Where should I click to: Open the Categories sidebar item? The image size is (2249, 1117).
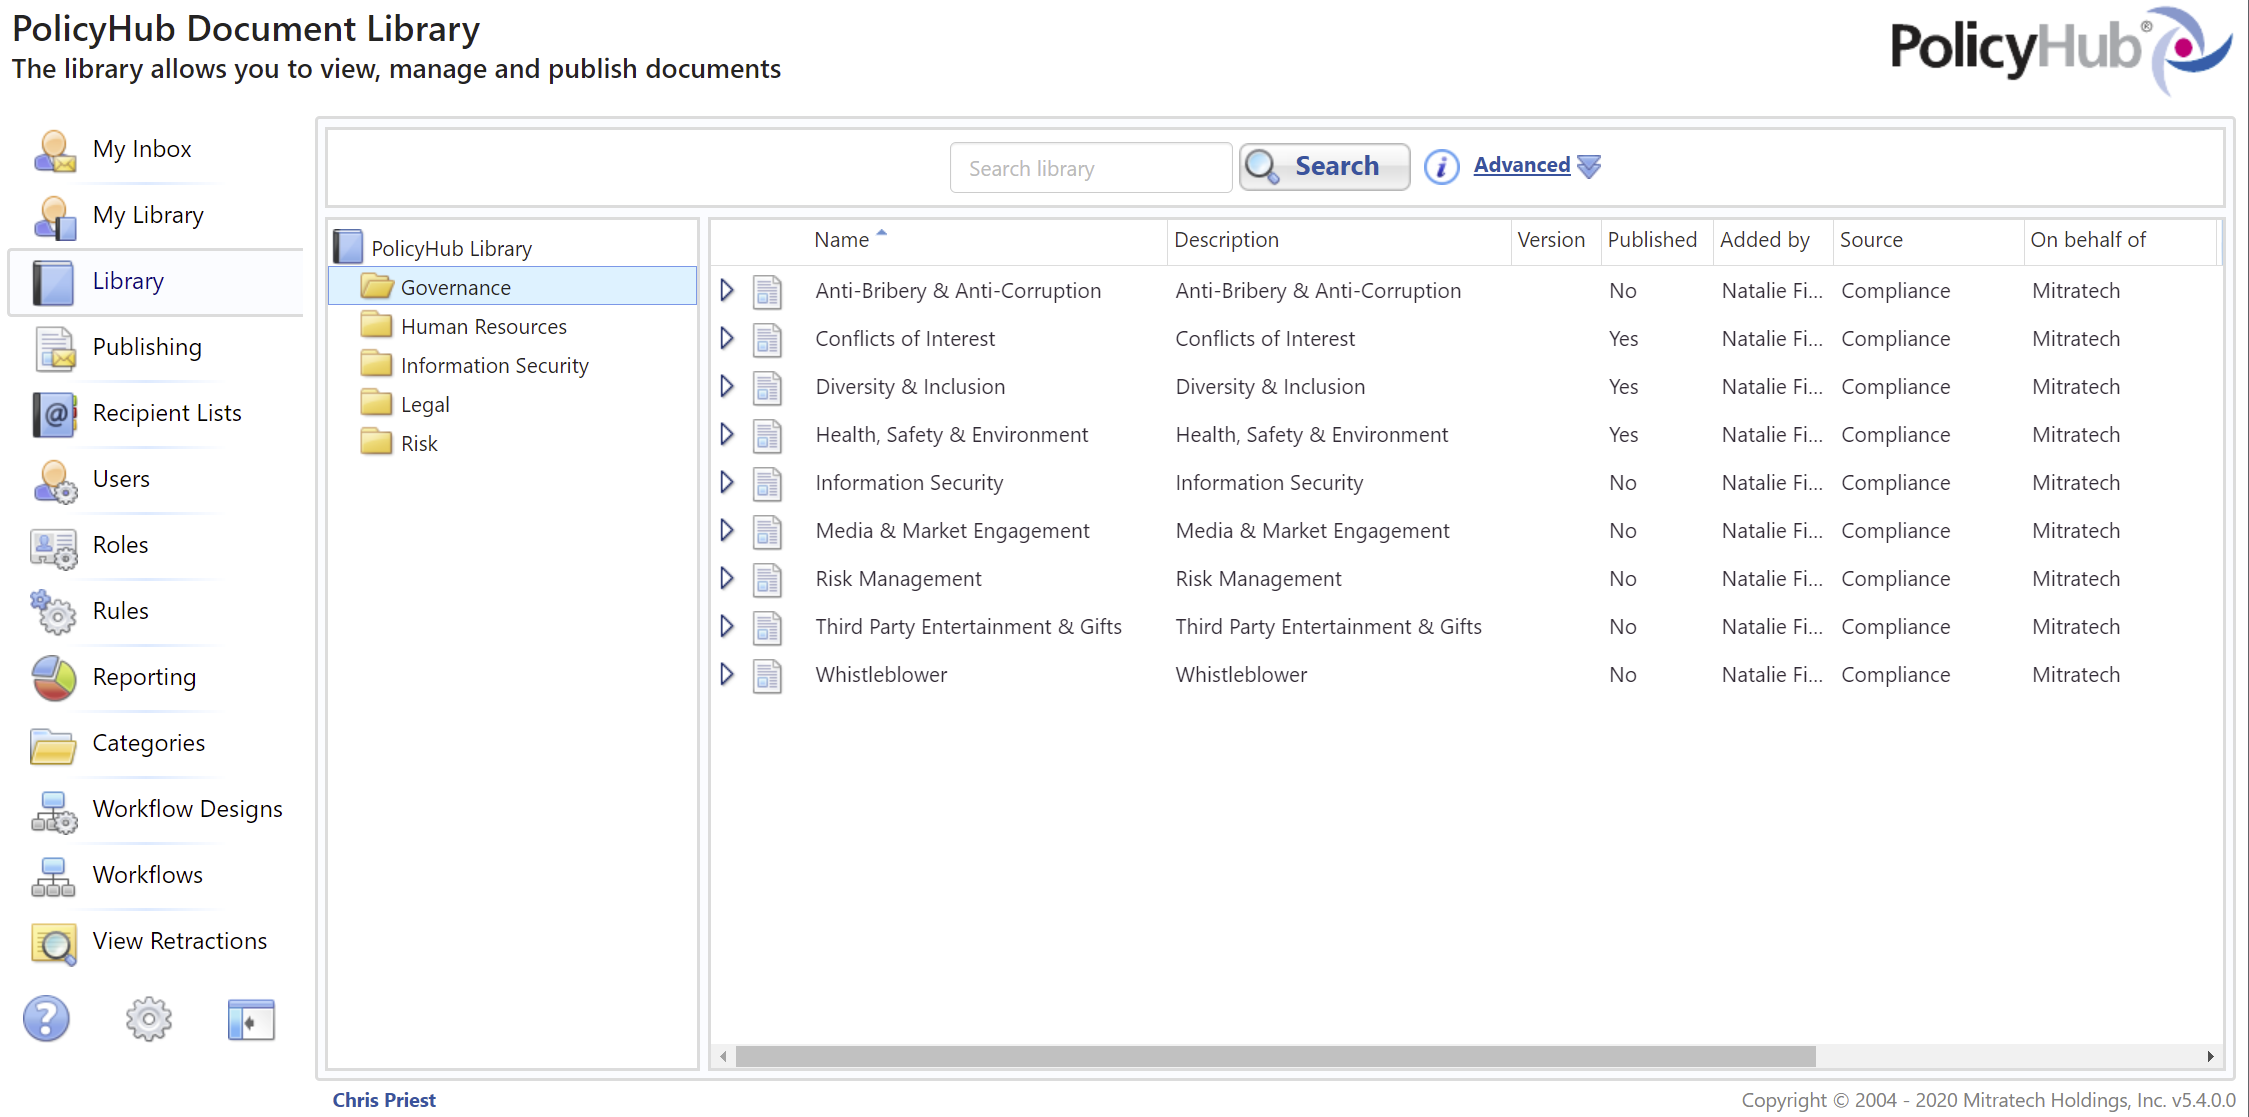click(x=148, y=743)
